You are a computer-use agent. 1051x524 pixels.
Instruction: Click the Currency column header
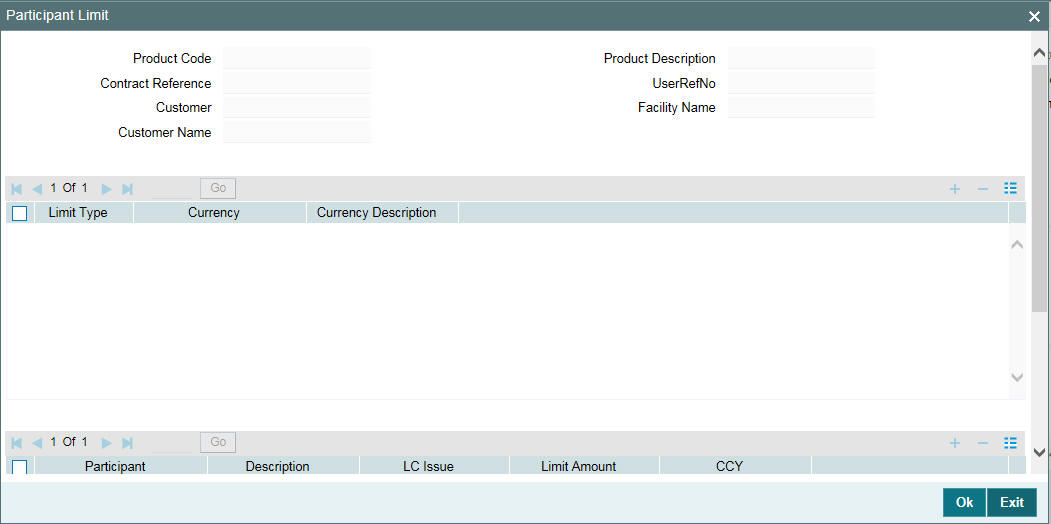point(220,213)
